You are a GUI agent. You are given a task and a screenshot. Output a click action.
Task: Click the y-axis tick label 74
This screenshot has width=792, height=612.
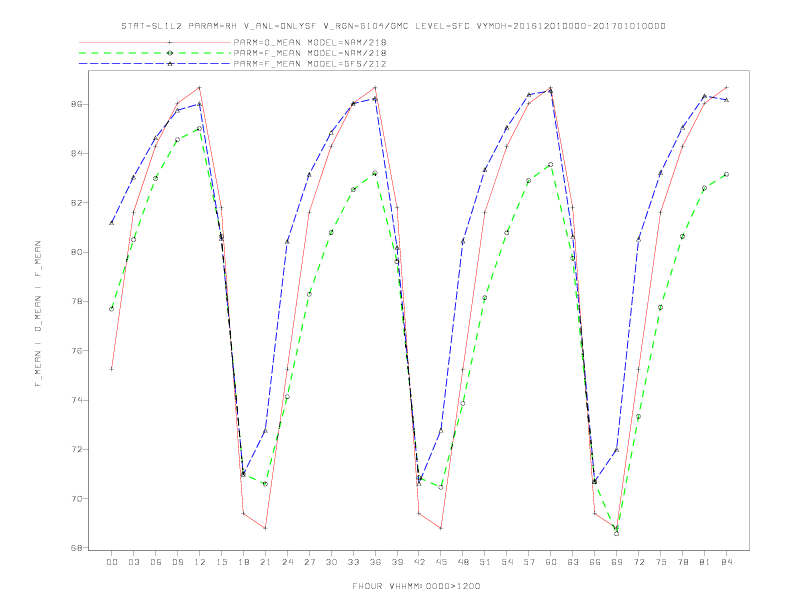tap(74, 400)
